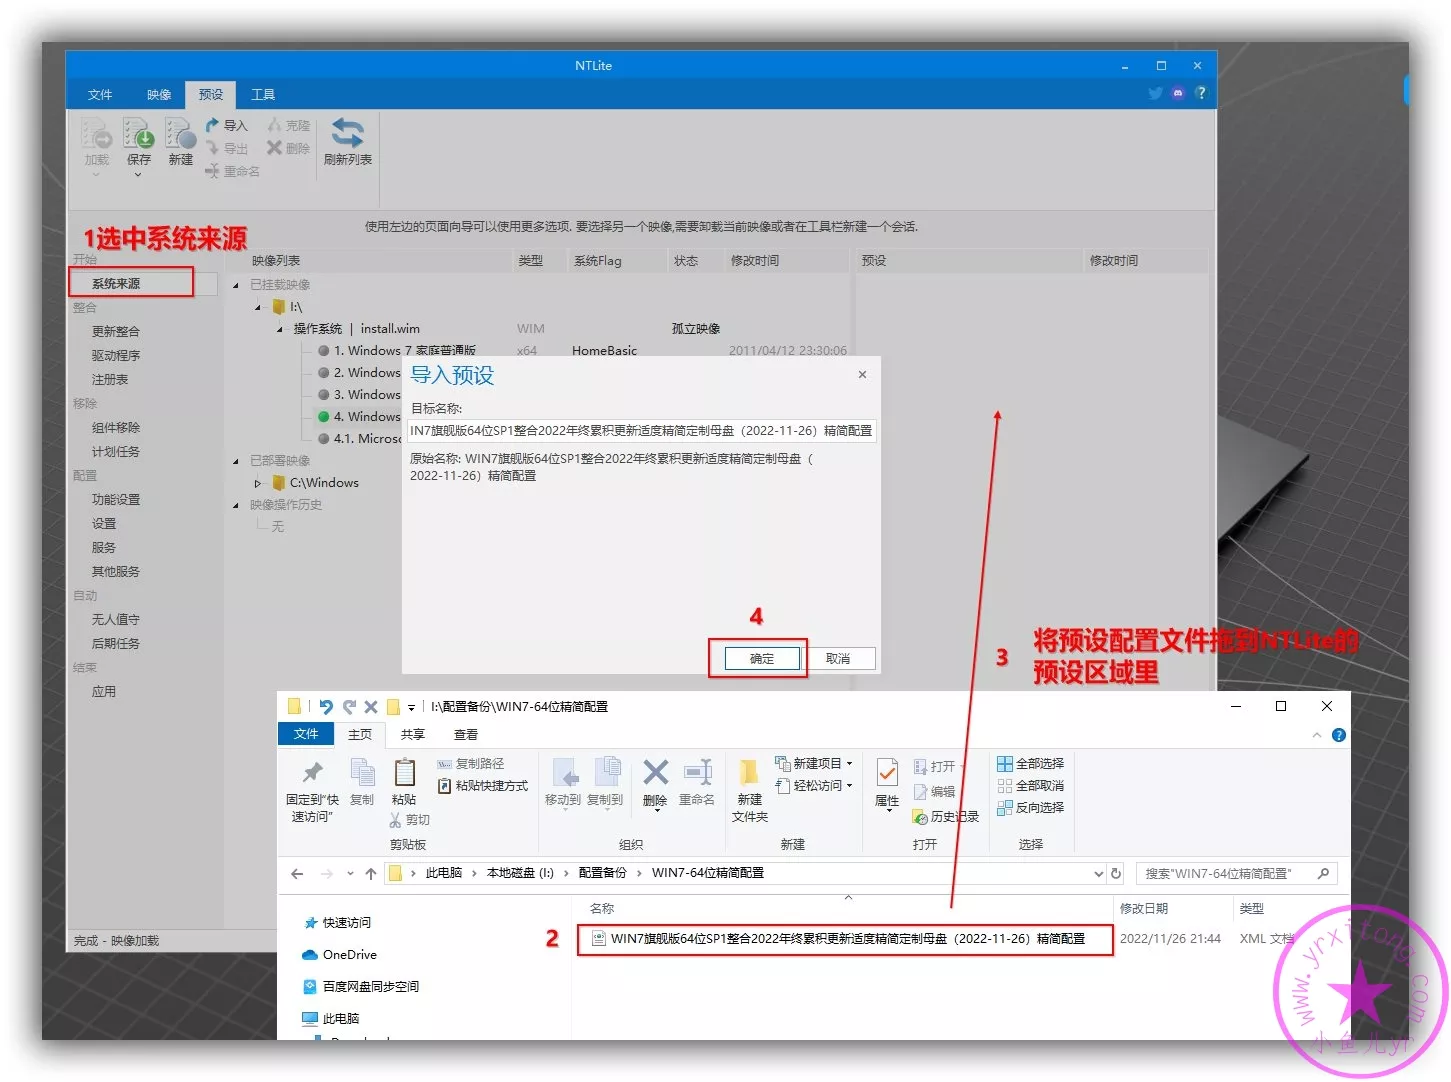Click 导出 (export) in NTLite toolbar
Image resolution: width=1451 pixels, height=1082 pixels.
(226, 148)
